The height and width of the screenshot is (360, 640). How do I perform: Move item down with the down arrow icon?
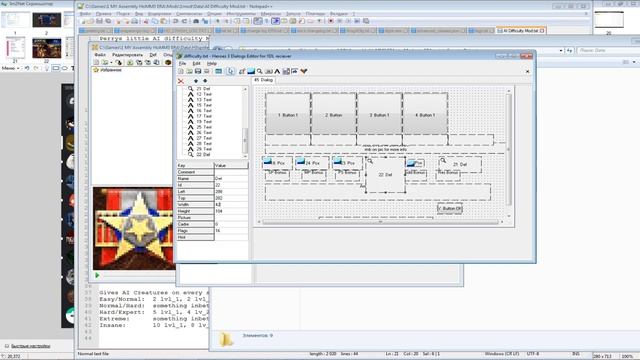point(205,81)
